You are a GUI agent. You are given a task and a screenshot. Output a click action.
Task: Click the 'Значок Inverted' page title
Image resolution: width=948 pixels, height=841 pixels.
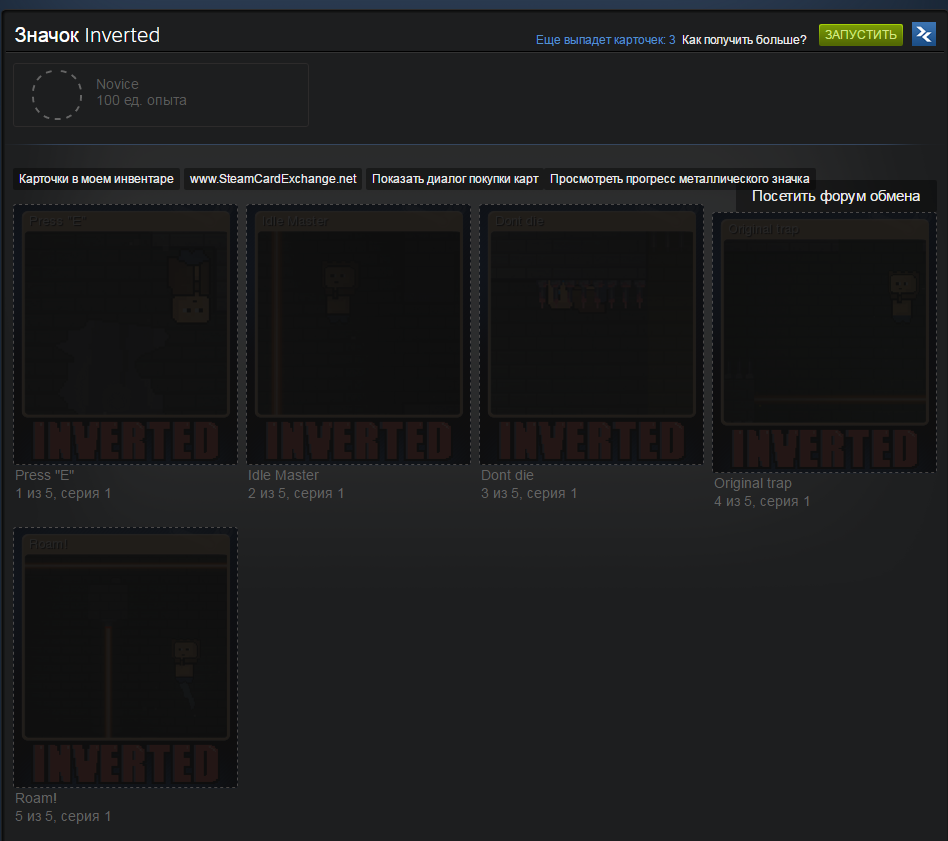tap(87, 35)
